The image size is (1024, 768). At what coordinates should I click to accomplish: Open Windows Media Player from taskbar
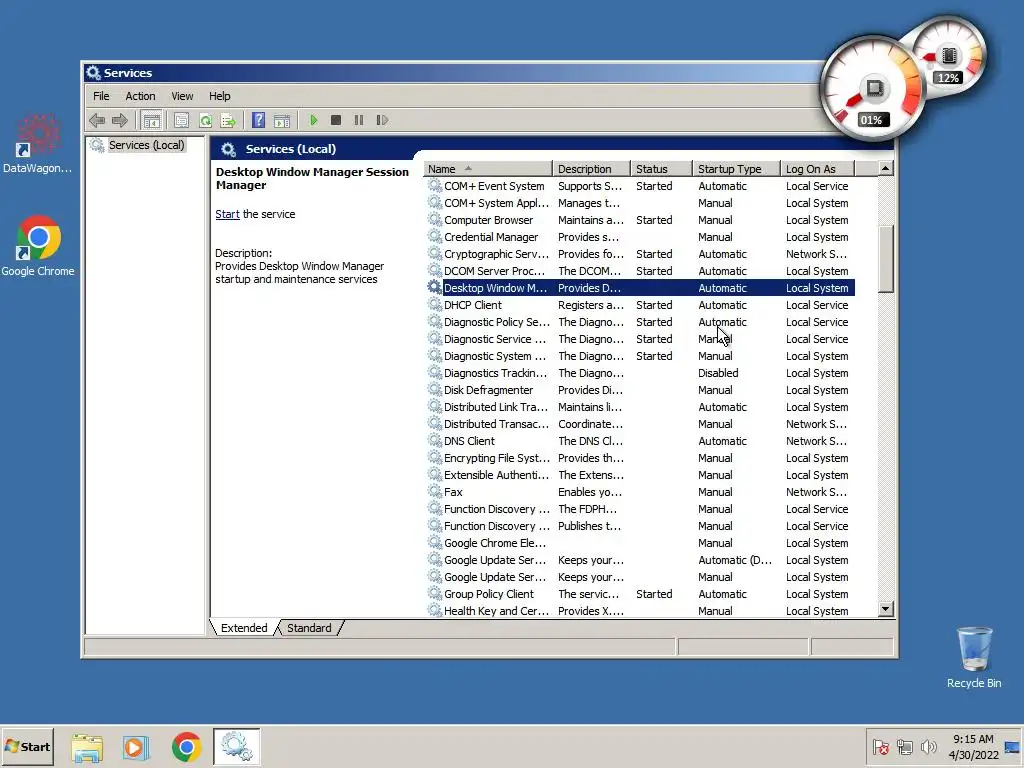[x=136, y=746]
